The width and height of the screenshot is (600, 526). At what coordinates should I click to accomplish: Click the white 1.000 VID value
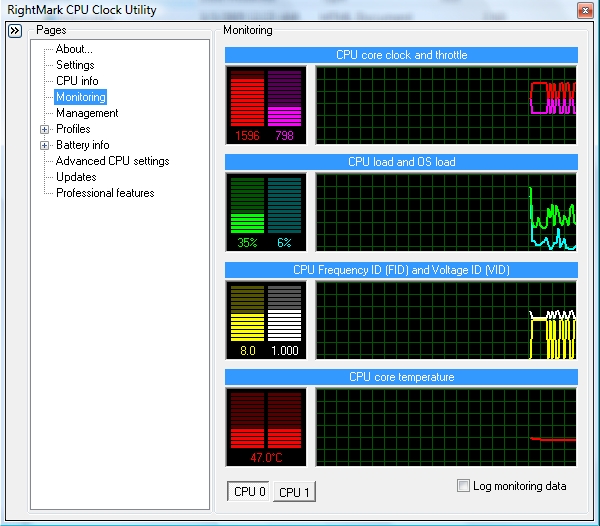point(285,350)
